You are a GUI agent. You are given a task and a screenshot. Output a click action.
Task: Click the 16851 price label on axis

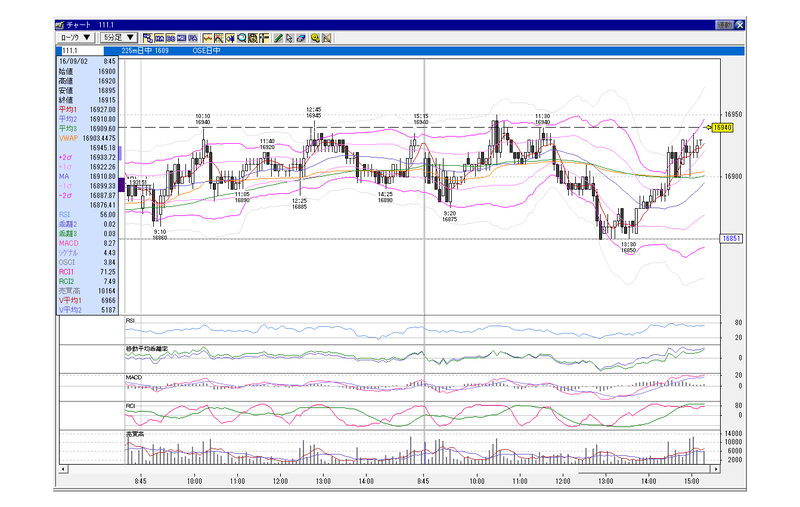(731, 238)
